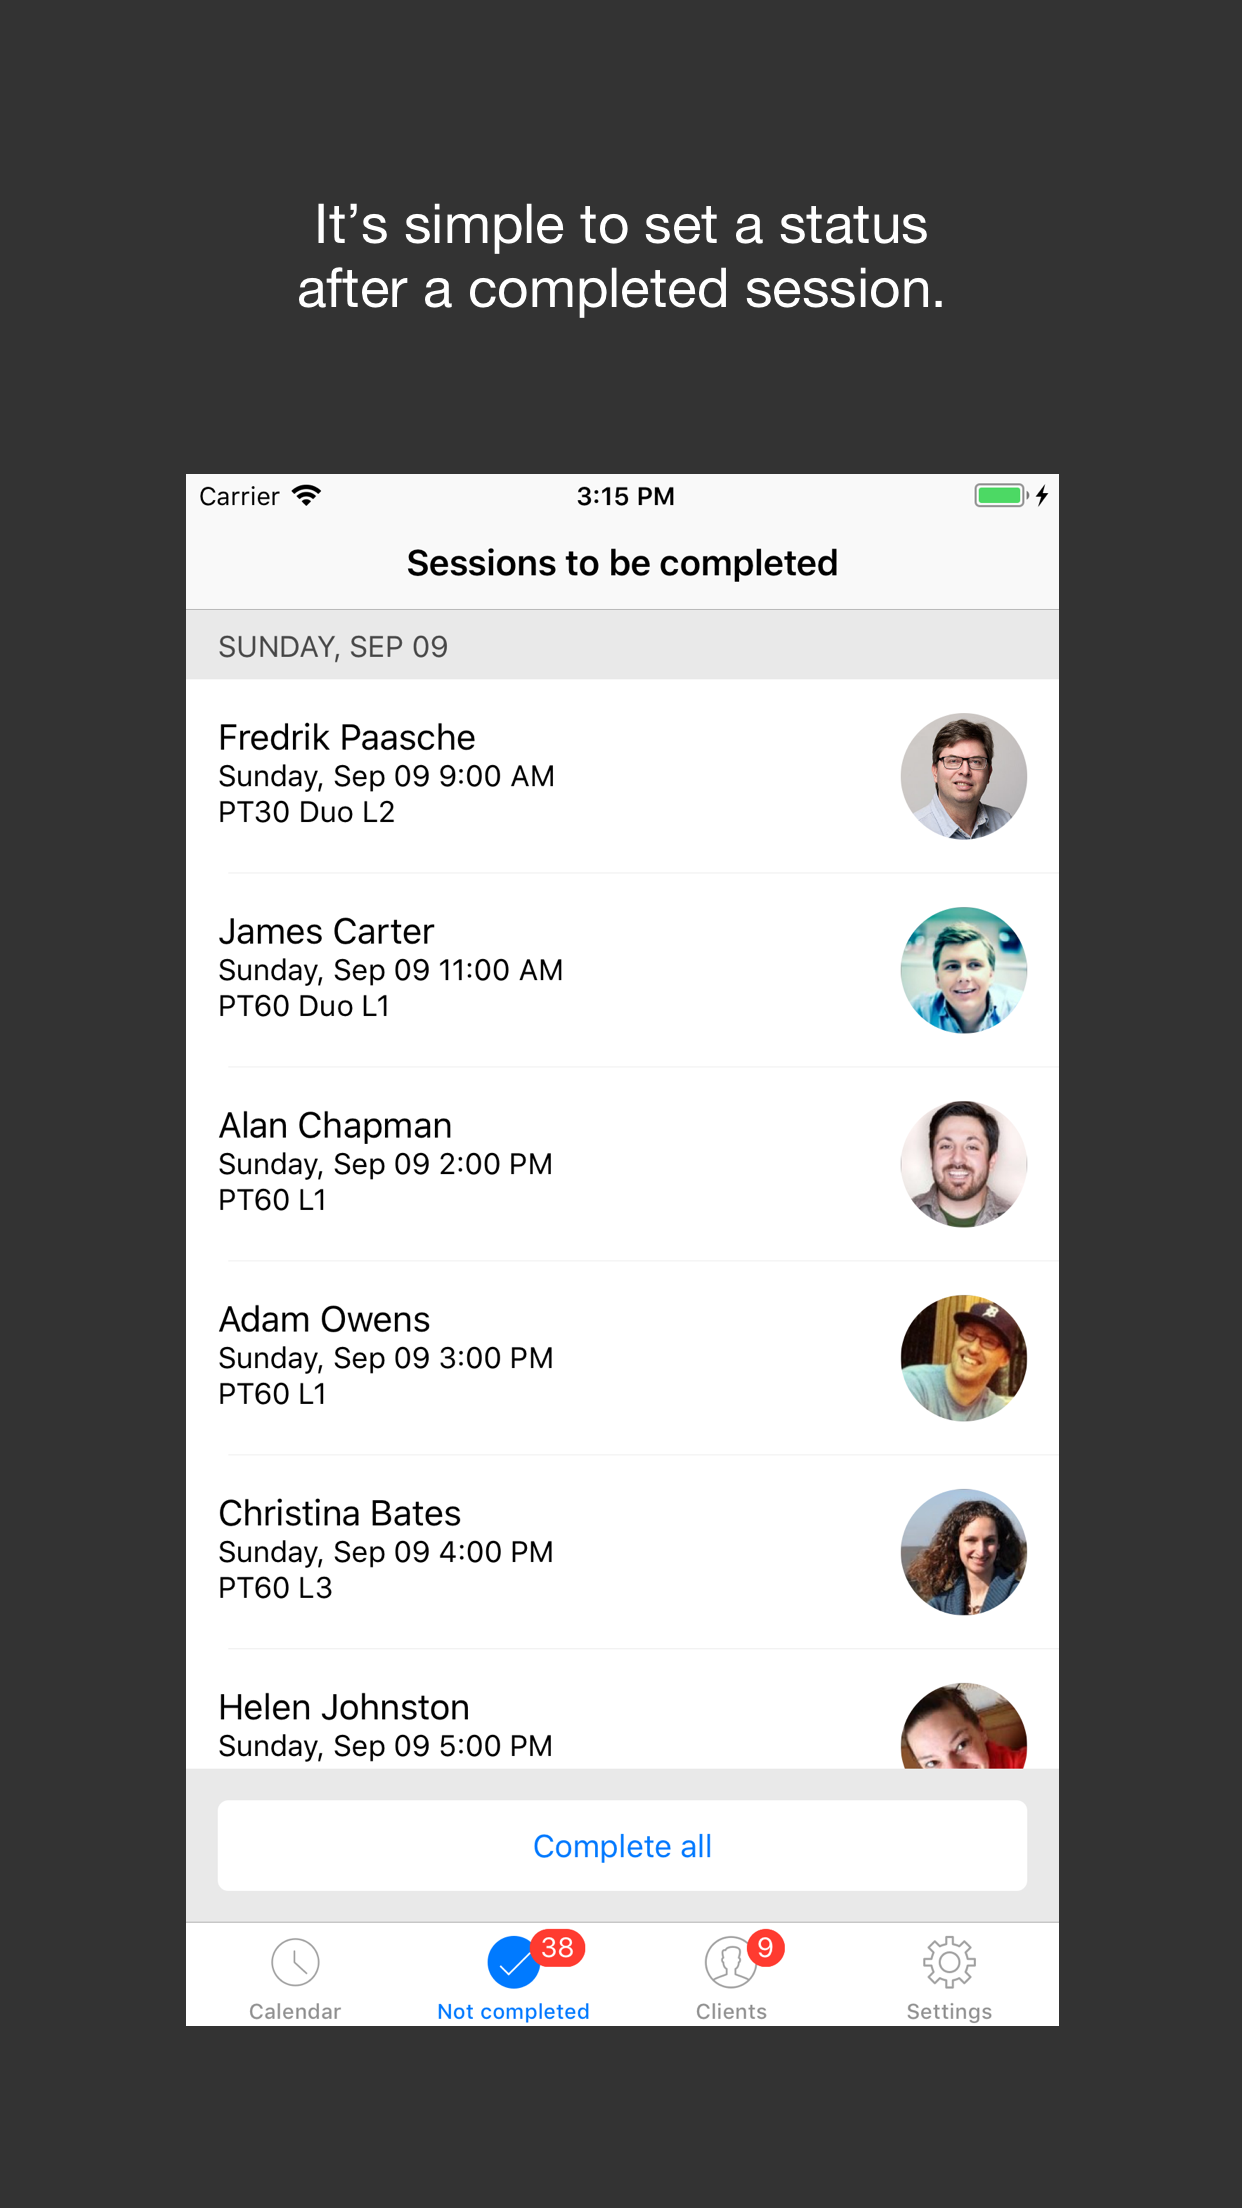The height and width of the screenshot is (2208, 1242).
Task: Open the Clients people icon
Action: pos(730,1962)
